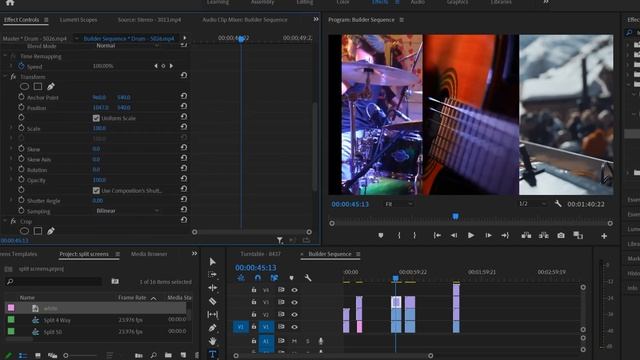Switch to Audio Clip Mixer tab

click(245, 20)
